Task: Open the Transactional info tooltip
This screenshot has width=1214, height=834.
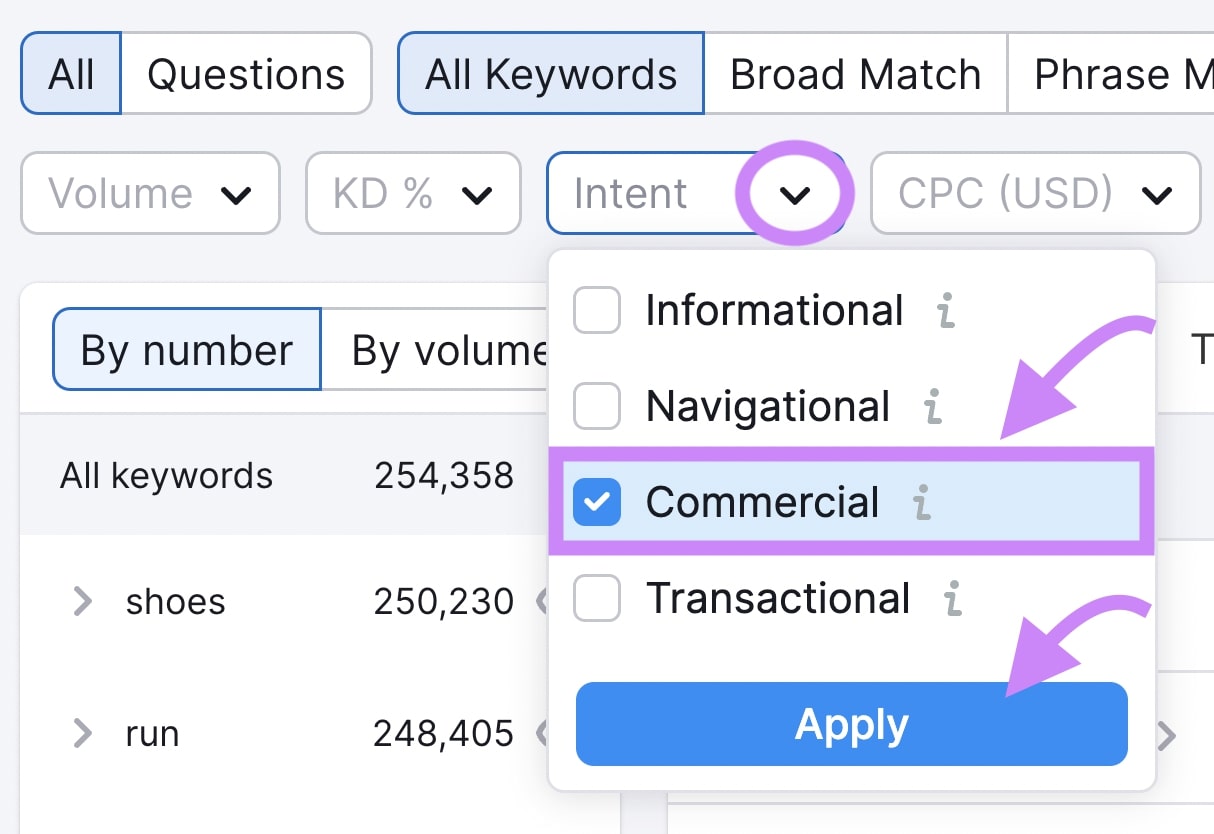Action: [x=951, y=598]
